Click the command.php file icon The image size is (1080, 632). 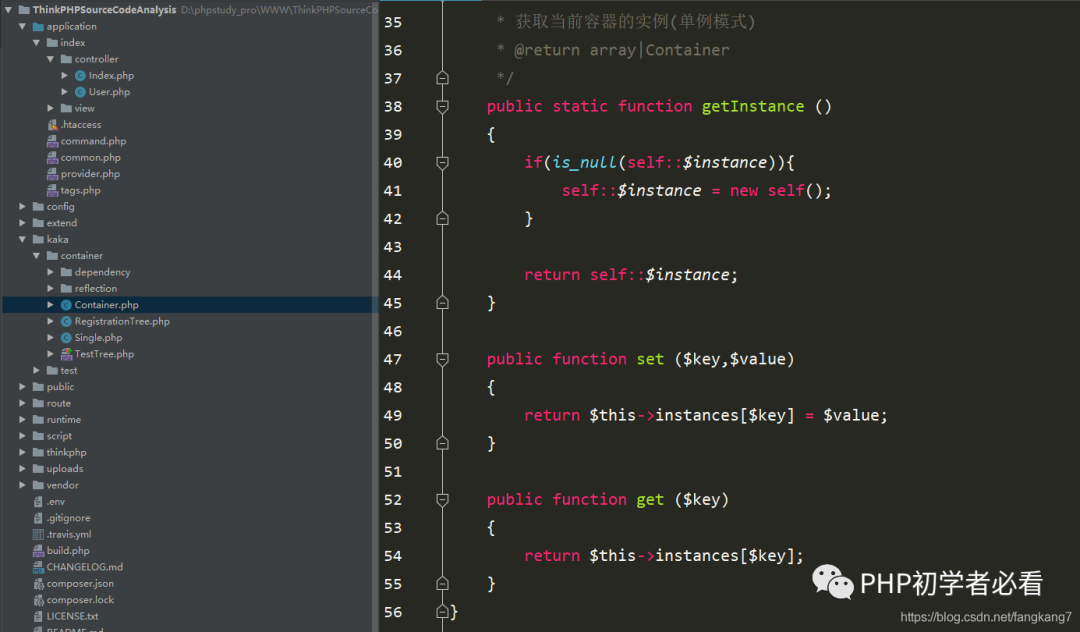click(x=52, y=141)
